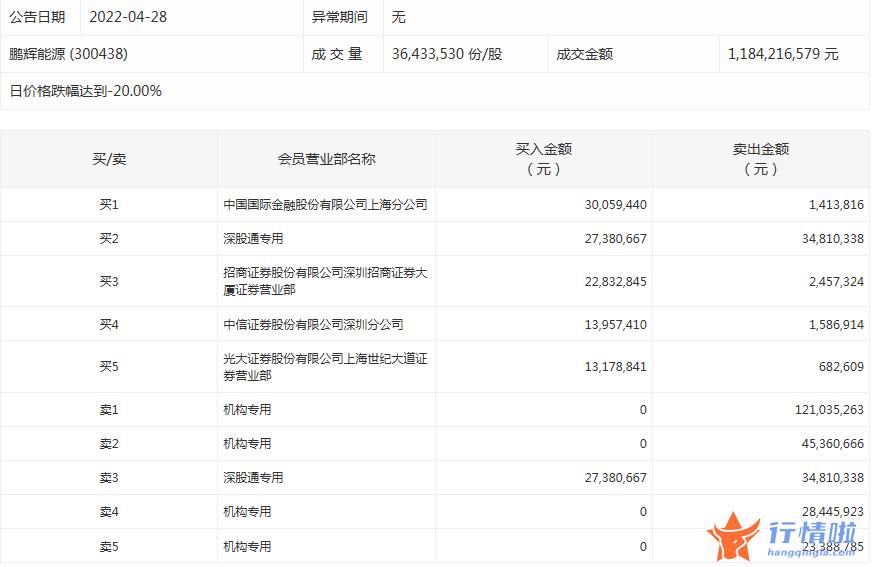This screenshot has width=872, height=567.
Task: Select the 买1 row label
Action: pyautogui.click(x=109, y=205)
